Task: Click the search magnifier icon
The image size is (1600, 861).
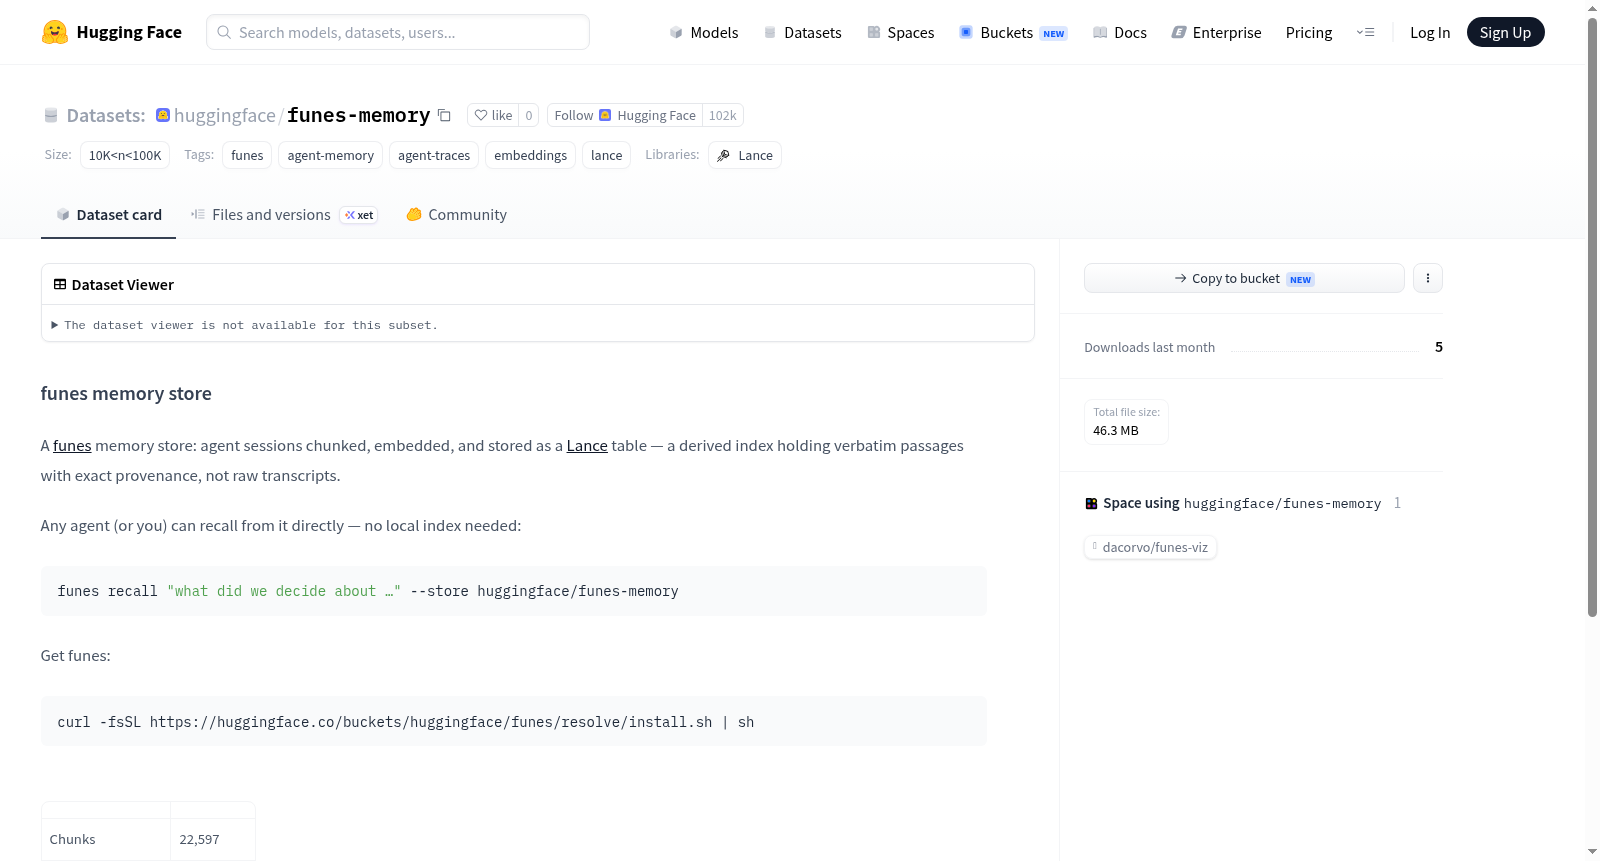Action: [224, 32]
